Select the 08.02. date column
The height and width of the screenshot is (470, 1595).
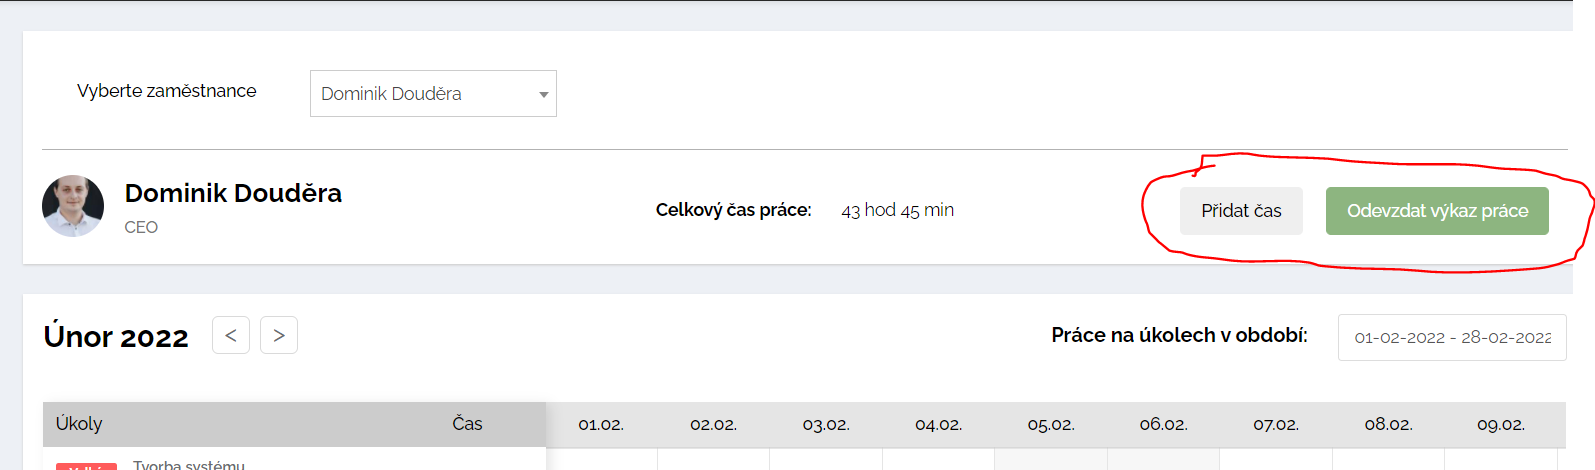coord(1389,425)
